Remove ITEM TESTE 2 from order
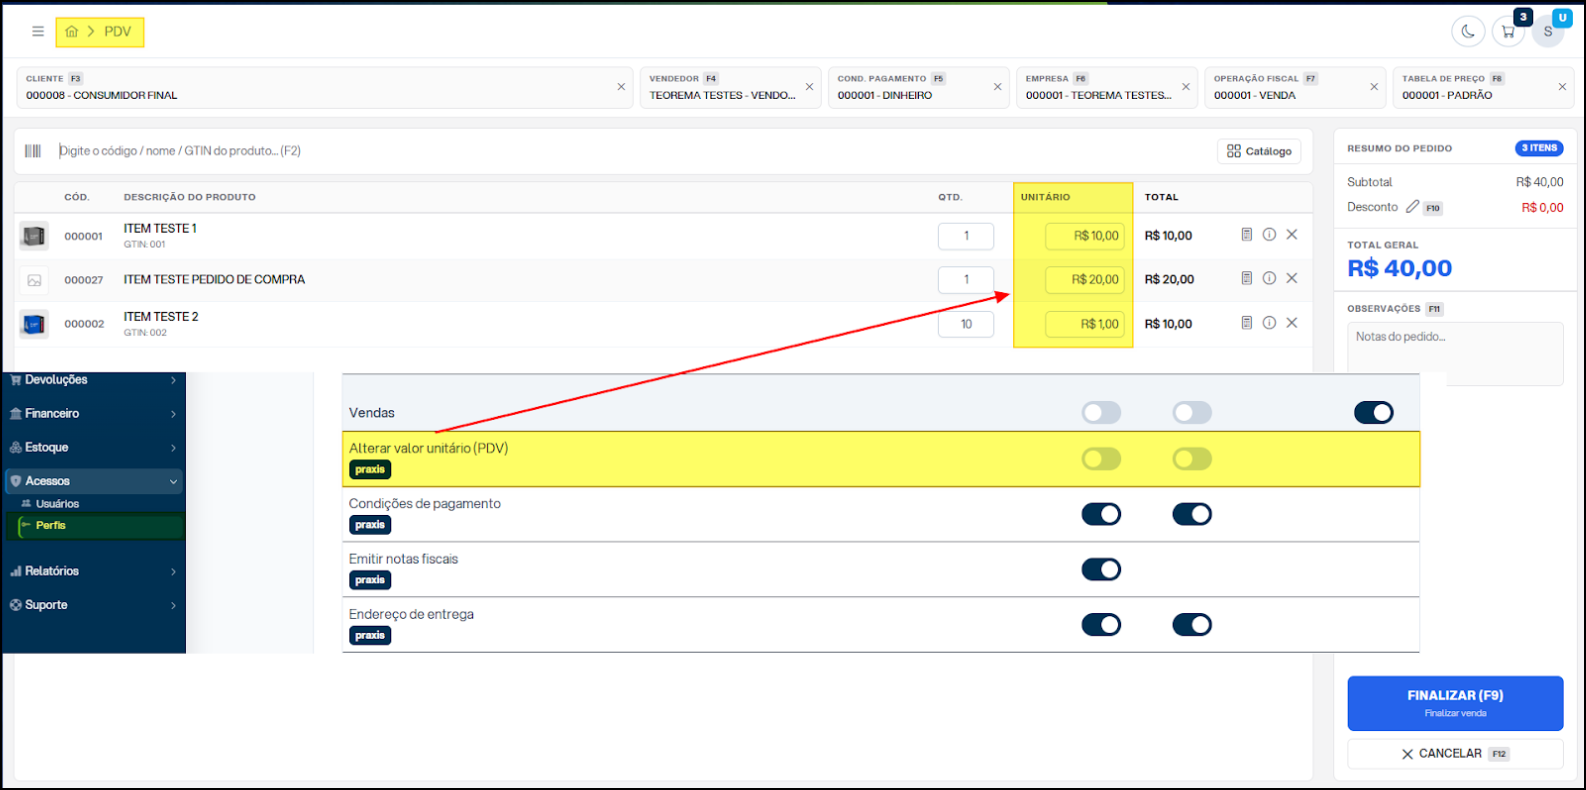The height and width of the screenshot is (790, 1586). pos(1292,323)
